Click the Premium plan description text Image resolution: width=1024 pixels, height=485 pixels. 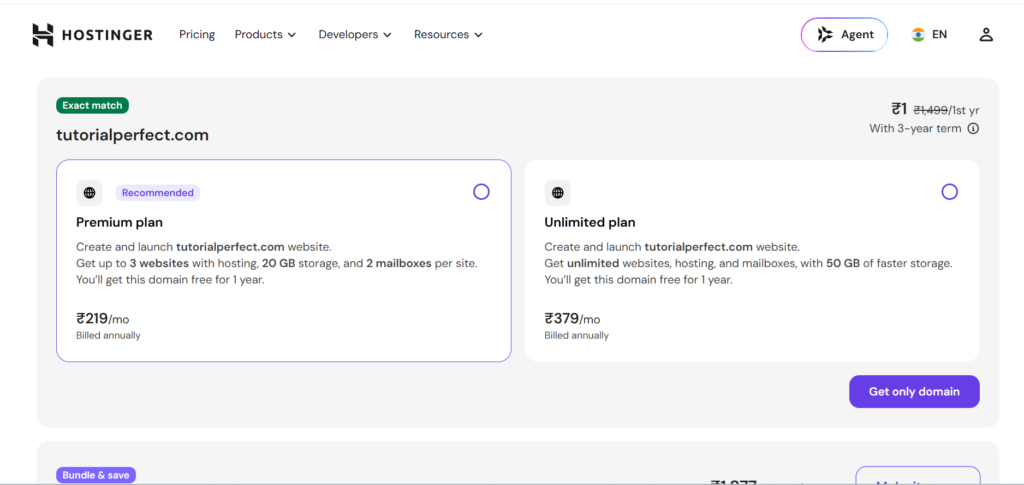(277, 264)
